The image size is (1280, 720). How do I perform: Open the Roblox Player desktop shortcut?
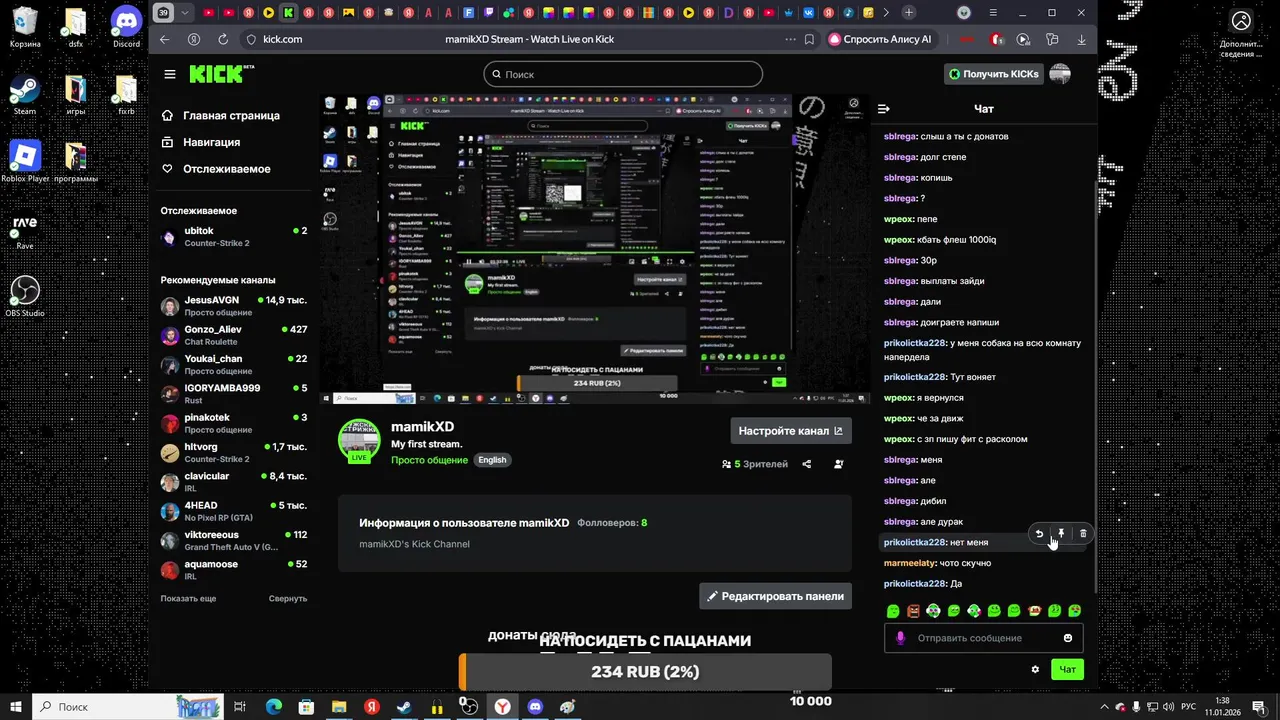pos(24,162)
